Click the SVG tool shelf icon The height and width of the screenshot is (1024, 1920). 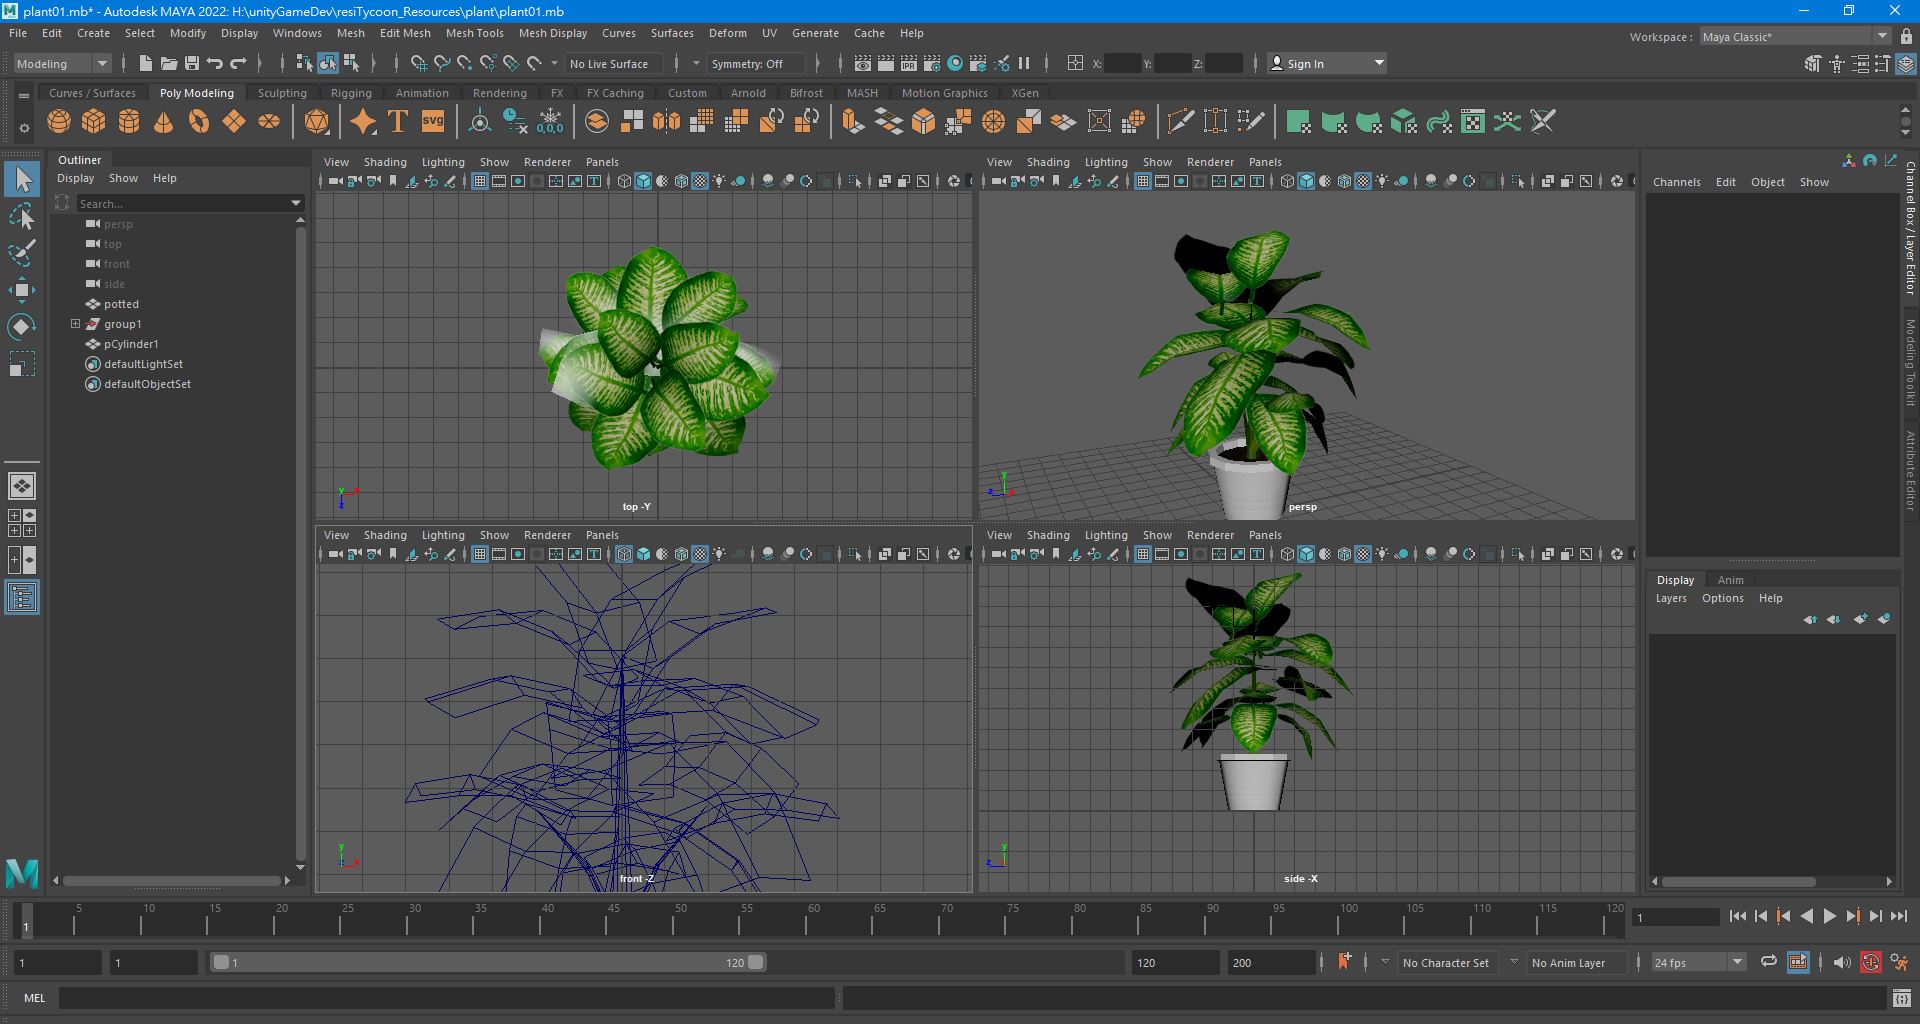pos(432,122)
